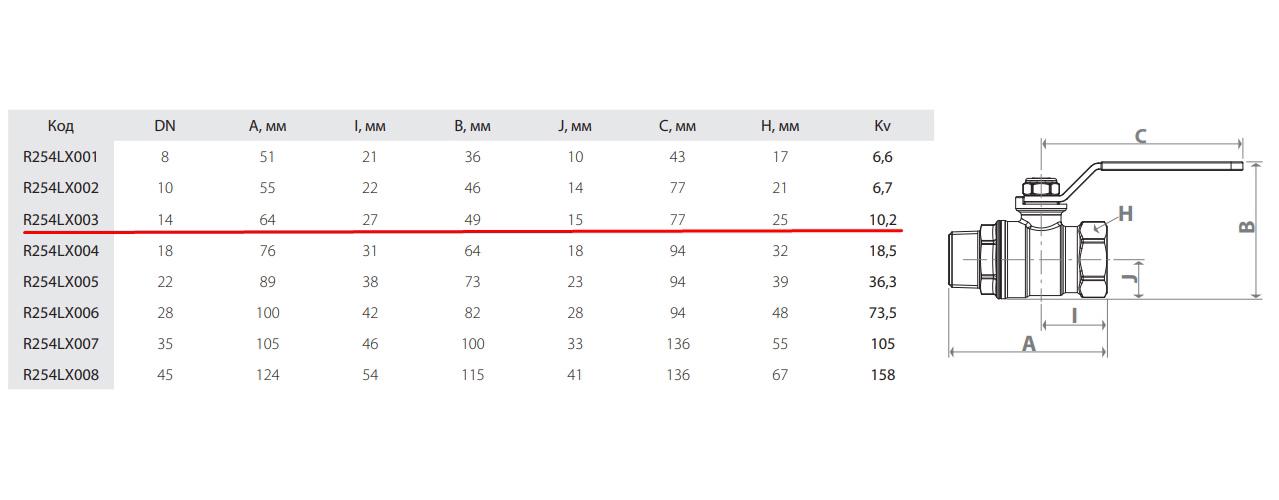This screenshot has width=1279, height=500.
Task: Select product code R254LX001
Action: 61,157
